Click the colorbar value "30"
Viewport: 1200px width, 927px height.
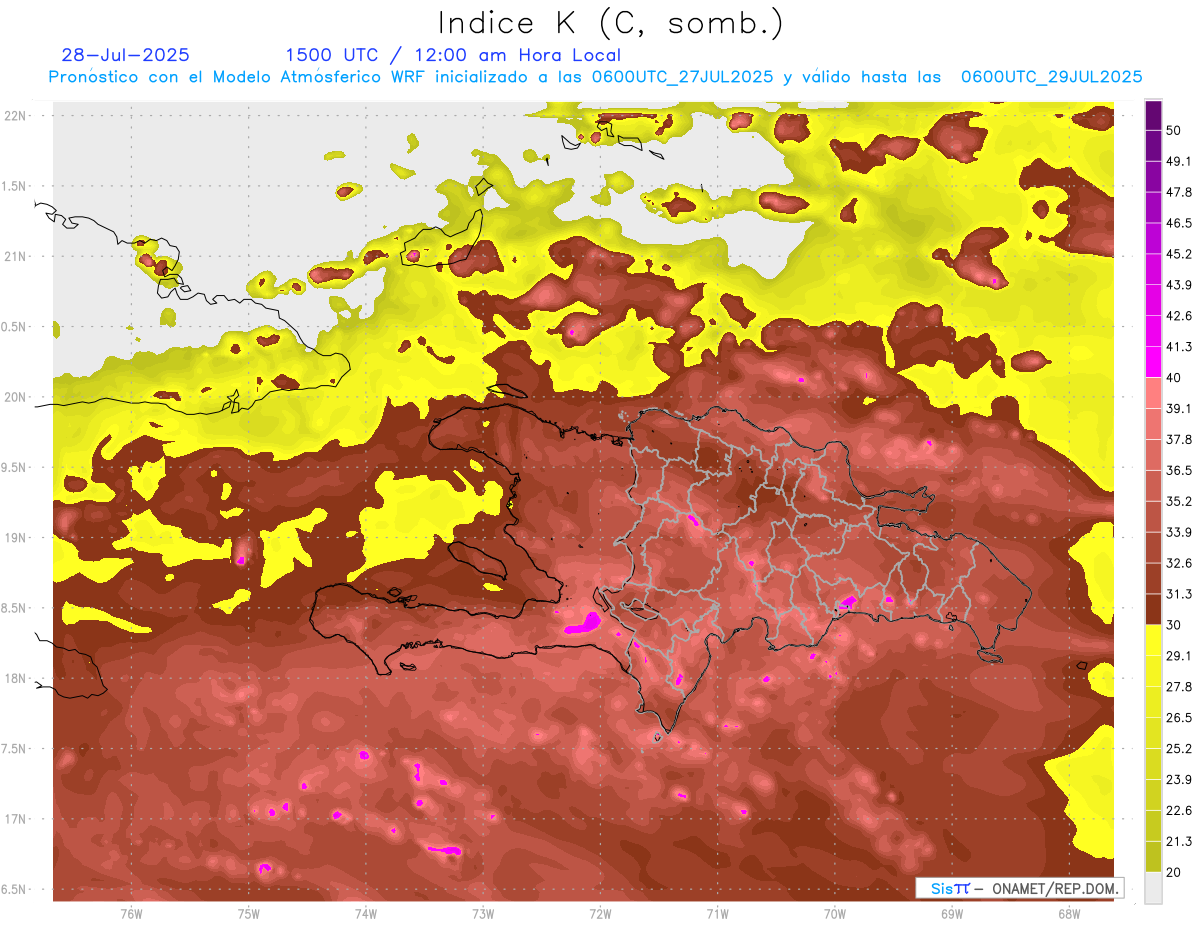[x=1174, y=625]
